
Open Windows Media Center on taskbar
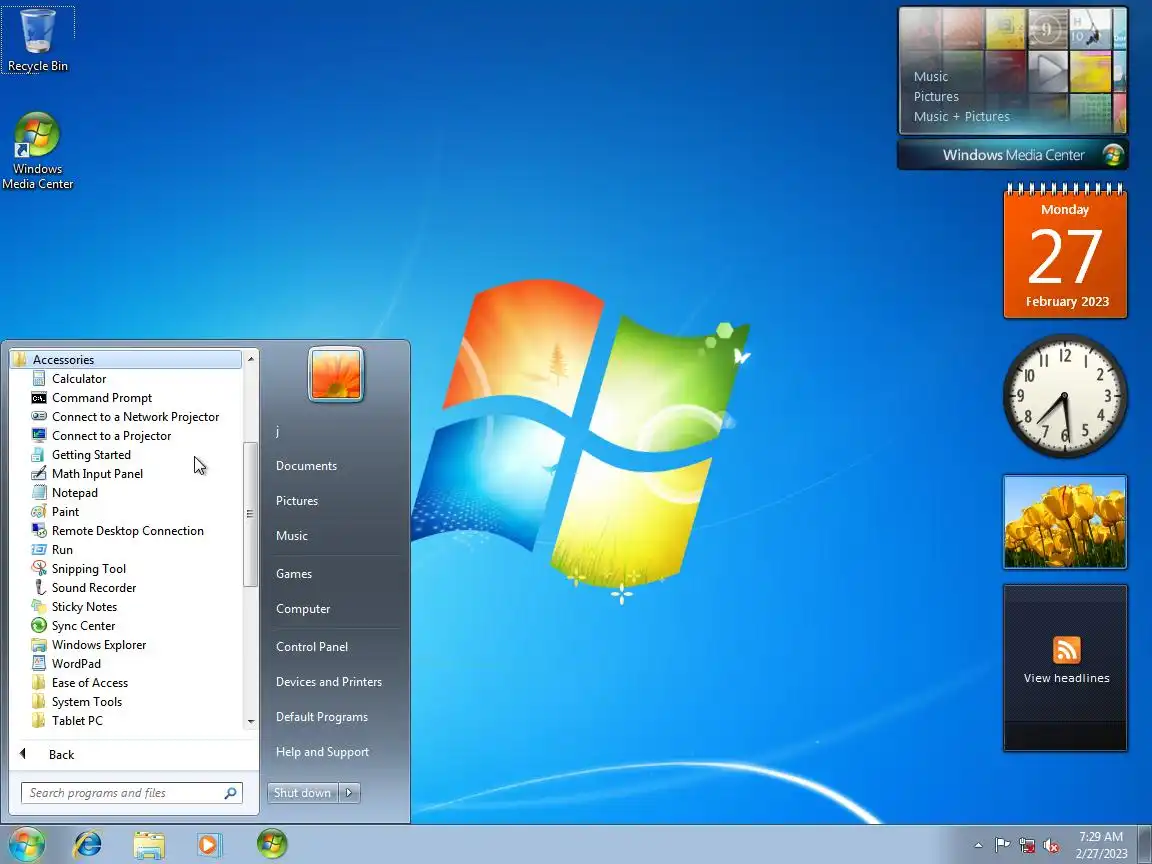[272, 844]
